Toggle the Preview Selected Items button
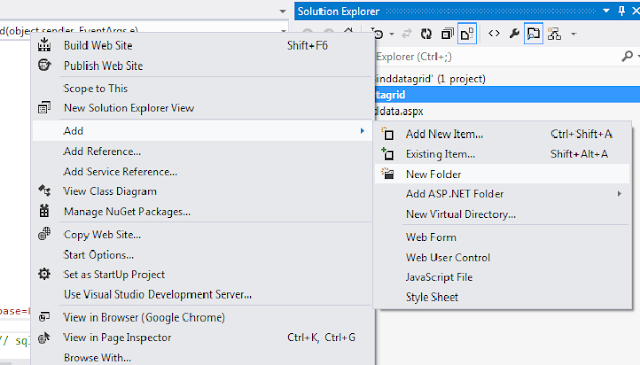Viewport: 640px width, 365px height. [x=533, y=34]
